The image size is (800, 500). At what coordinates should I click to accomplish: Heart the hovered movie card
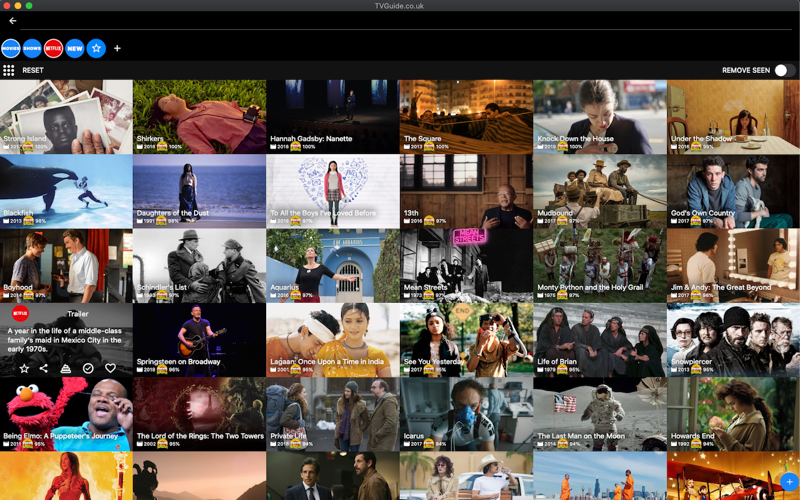(x=110, y=368)
